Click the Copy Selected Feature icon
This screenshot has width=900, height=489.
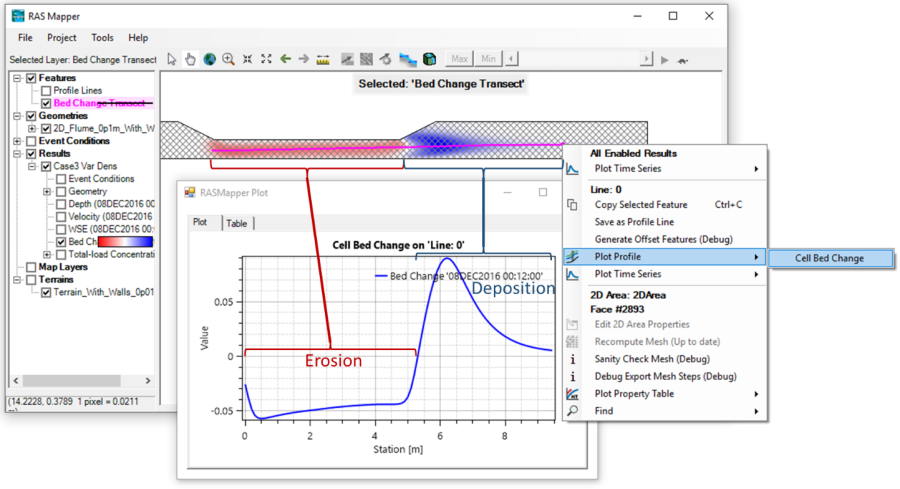(572, 205)
